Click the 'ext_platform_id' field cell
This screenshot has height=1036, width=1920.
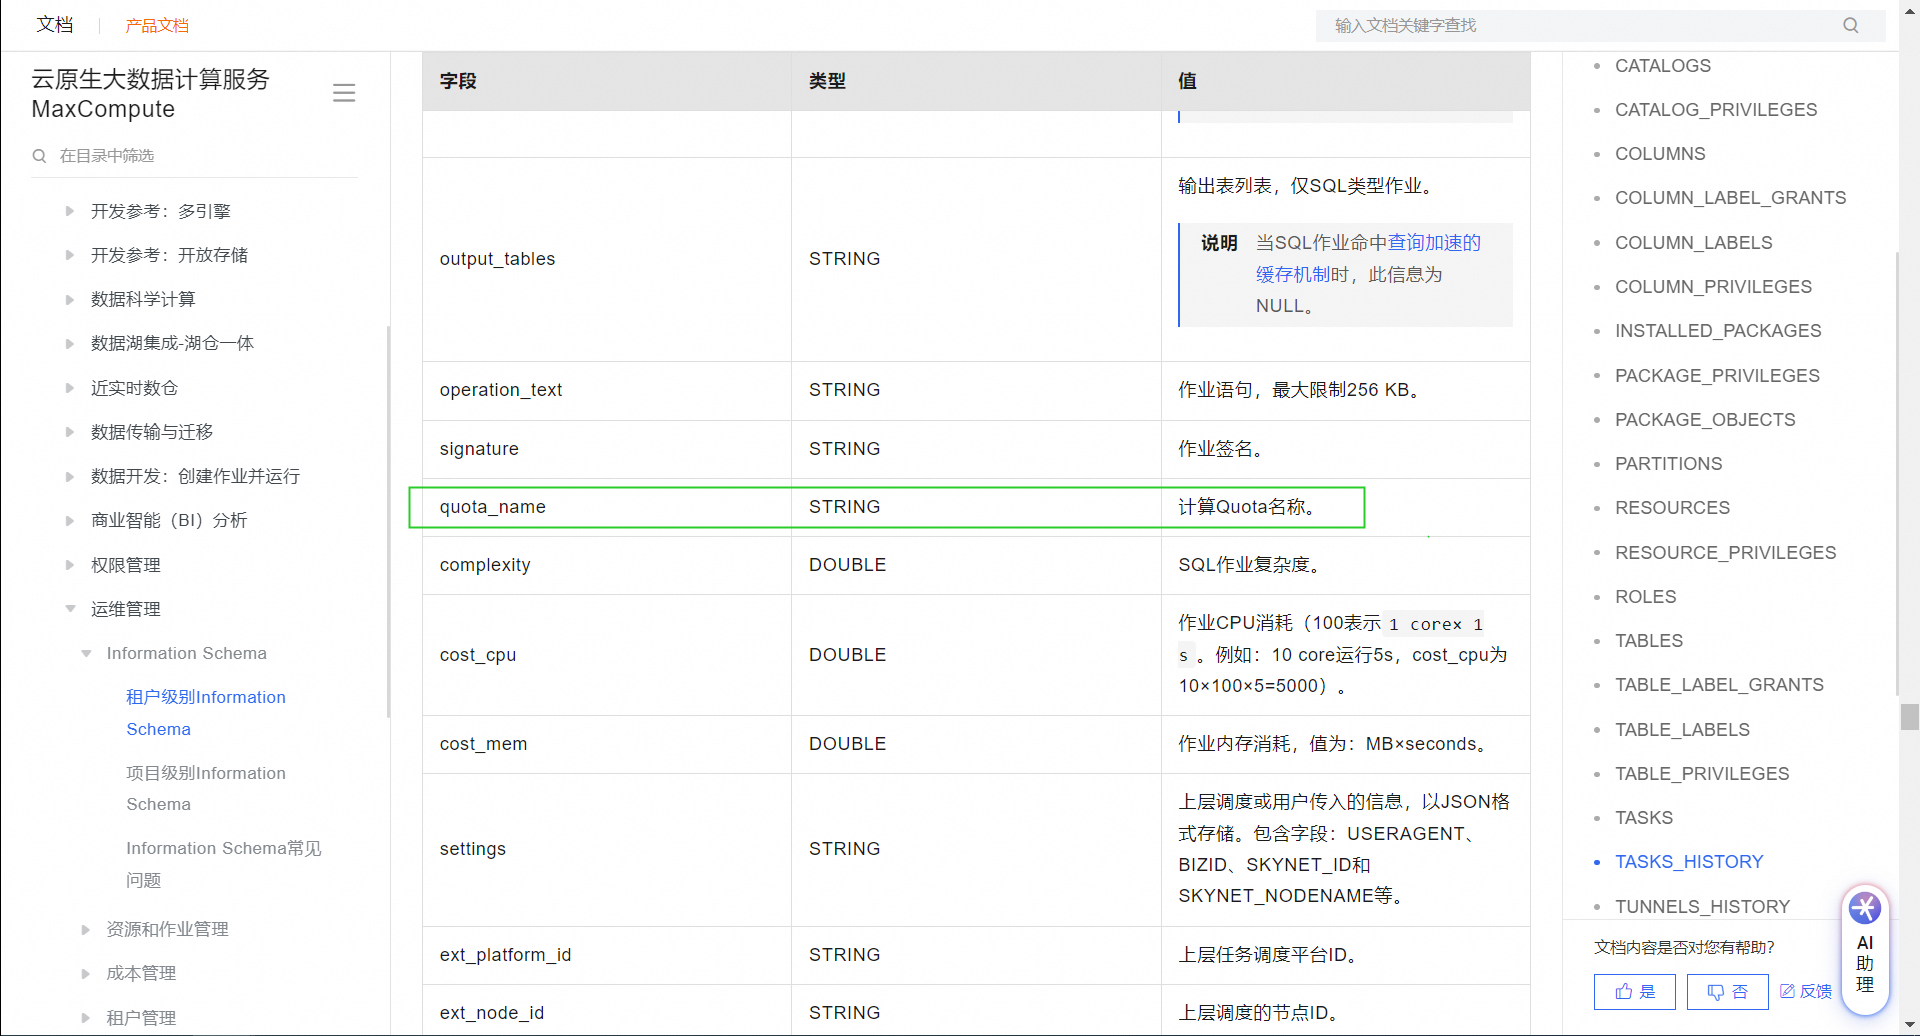pyautogui.click(x=607, y=955)
